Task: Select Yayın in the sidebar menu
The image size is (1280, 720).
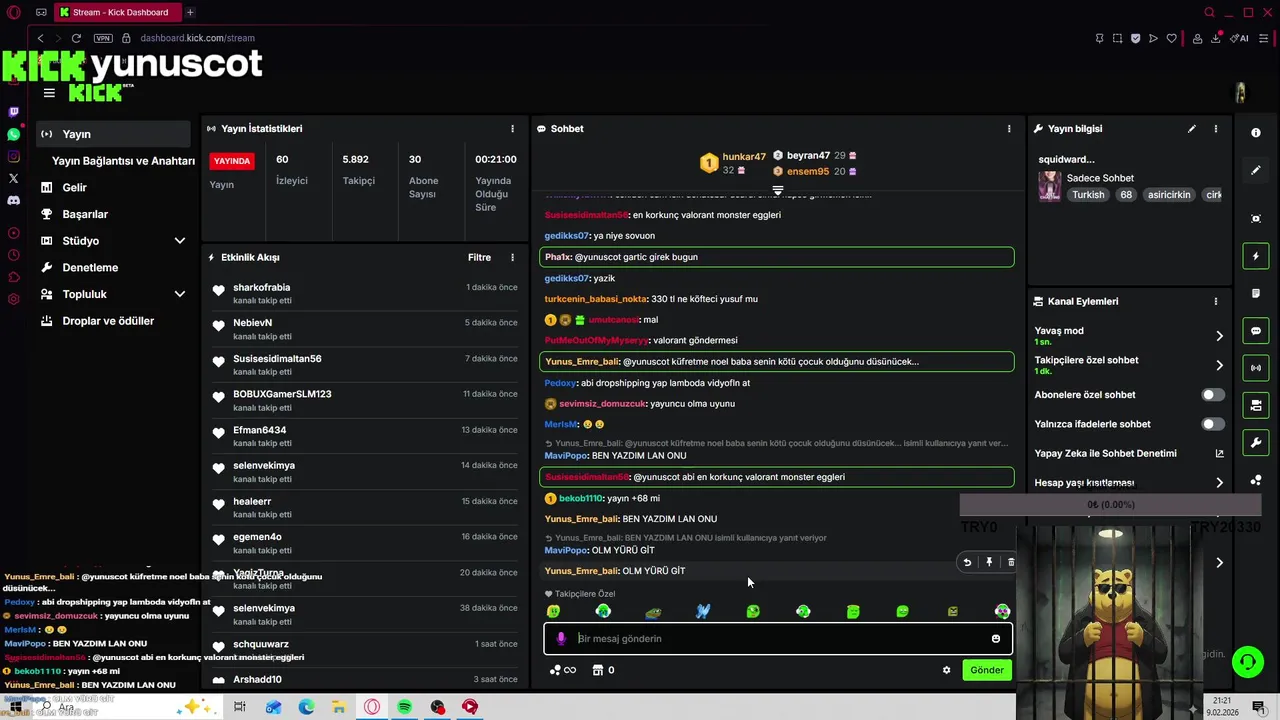Action: [113, 134]
